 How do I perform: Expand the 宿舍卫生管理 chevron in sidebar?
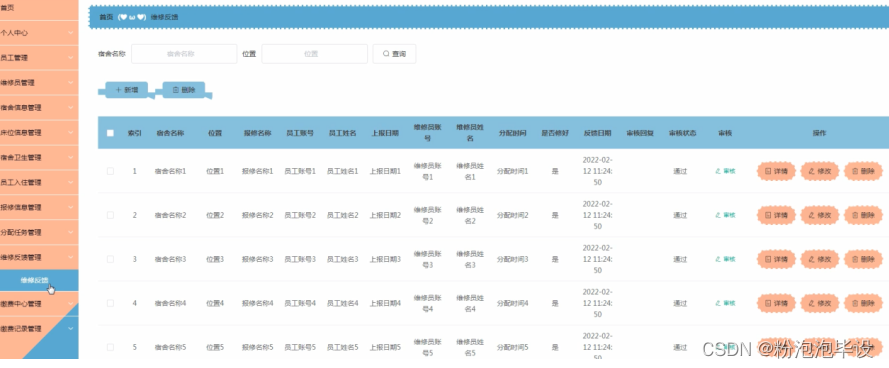pyautogui.click(x=70, y=158)
